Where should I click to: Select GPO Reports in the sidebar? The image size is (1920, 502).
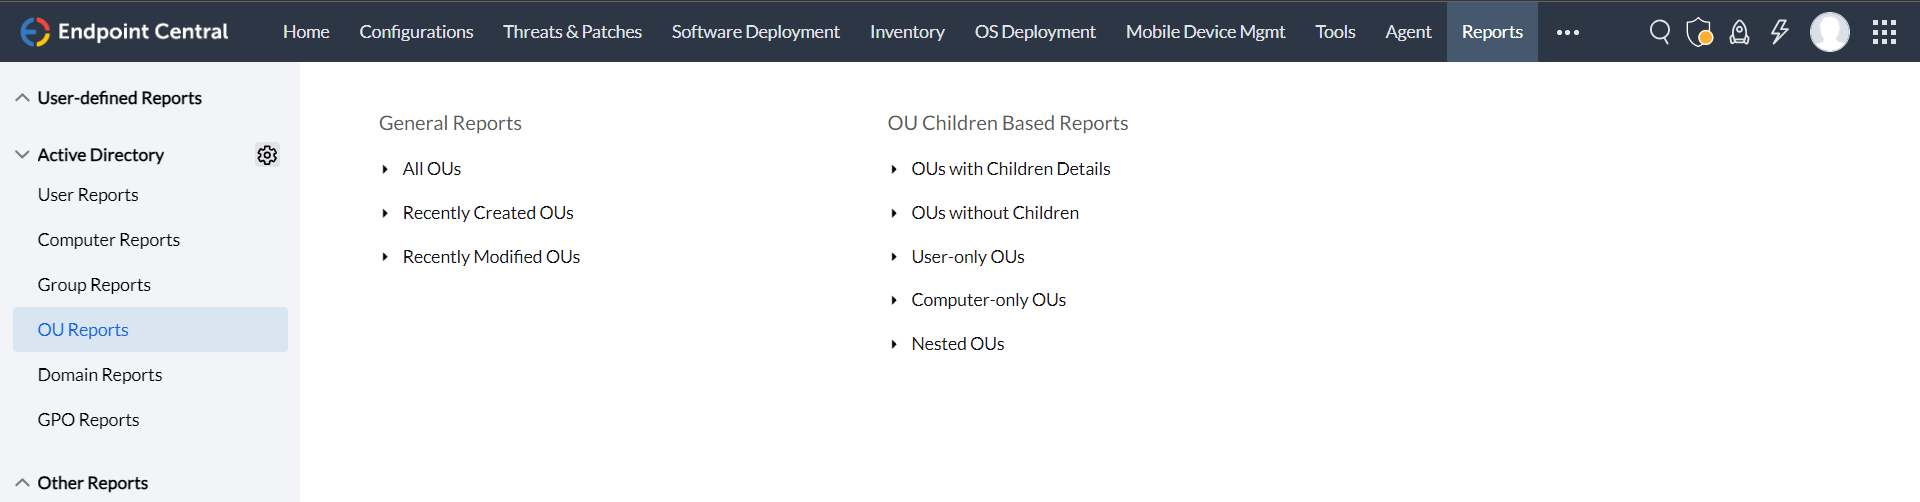88,420
